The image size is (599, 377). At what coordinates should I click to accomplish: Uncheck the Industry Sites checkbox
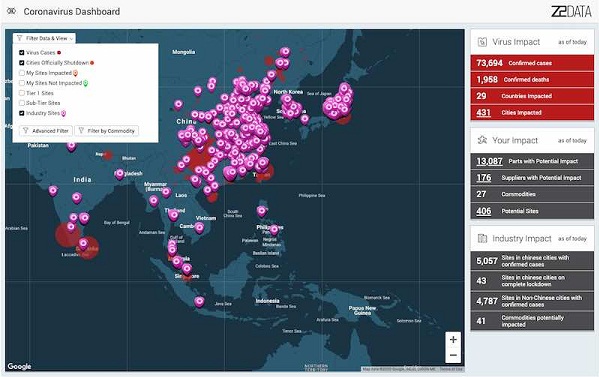coord(22,113)
